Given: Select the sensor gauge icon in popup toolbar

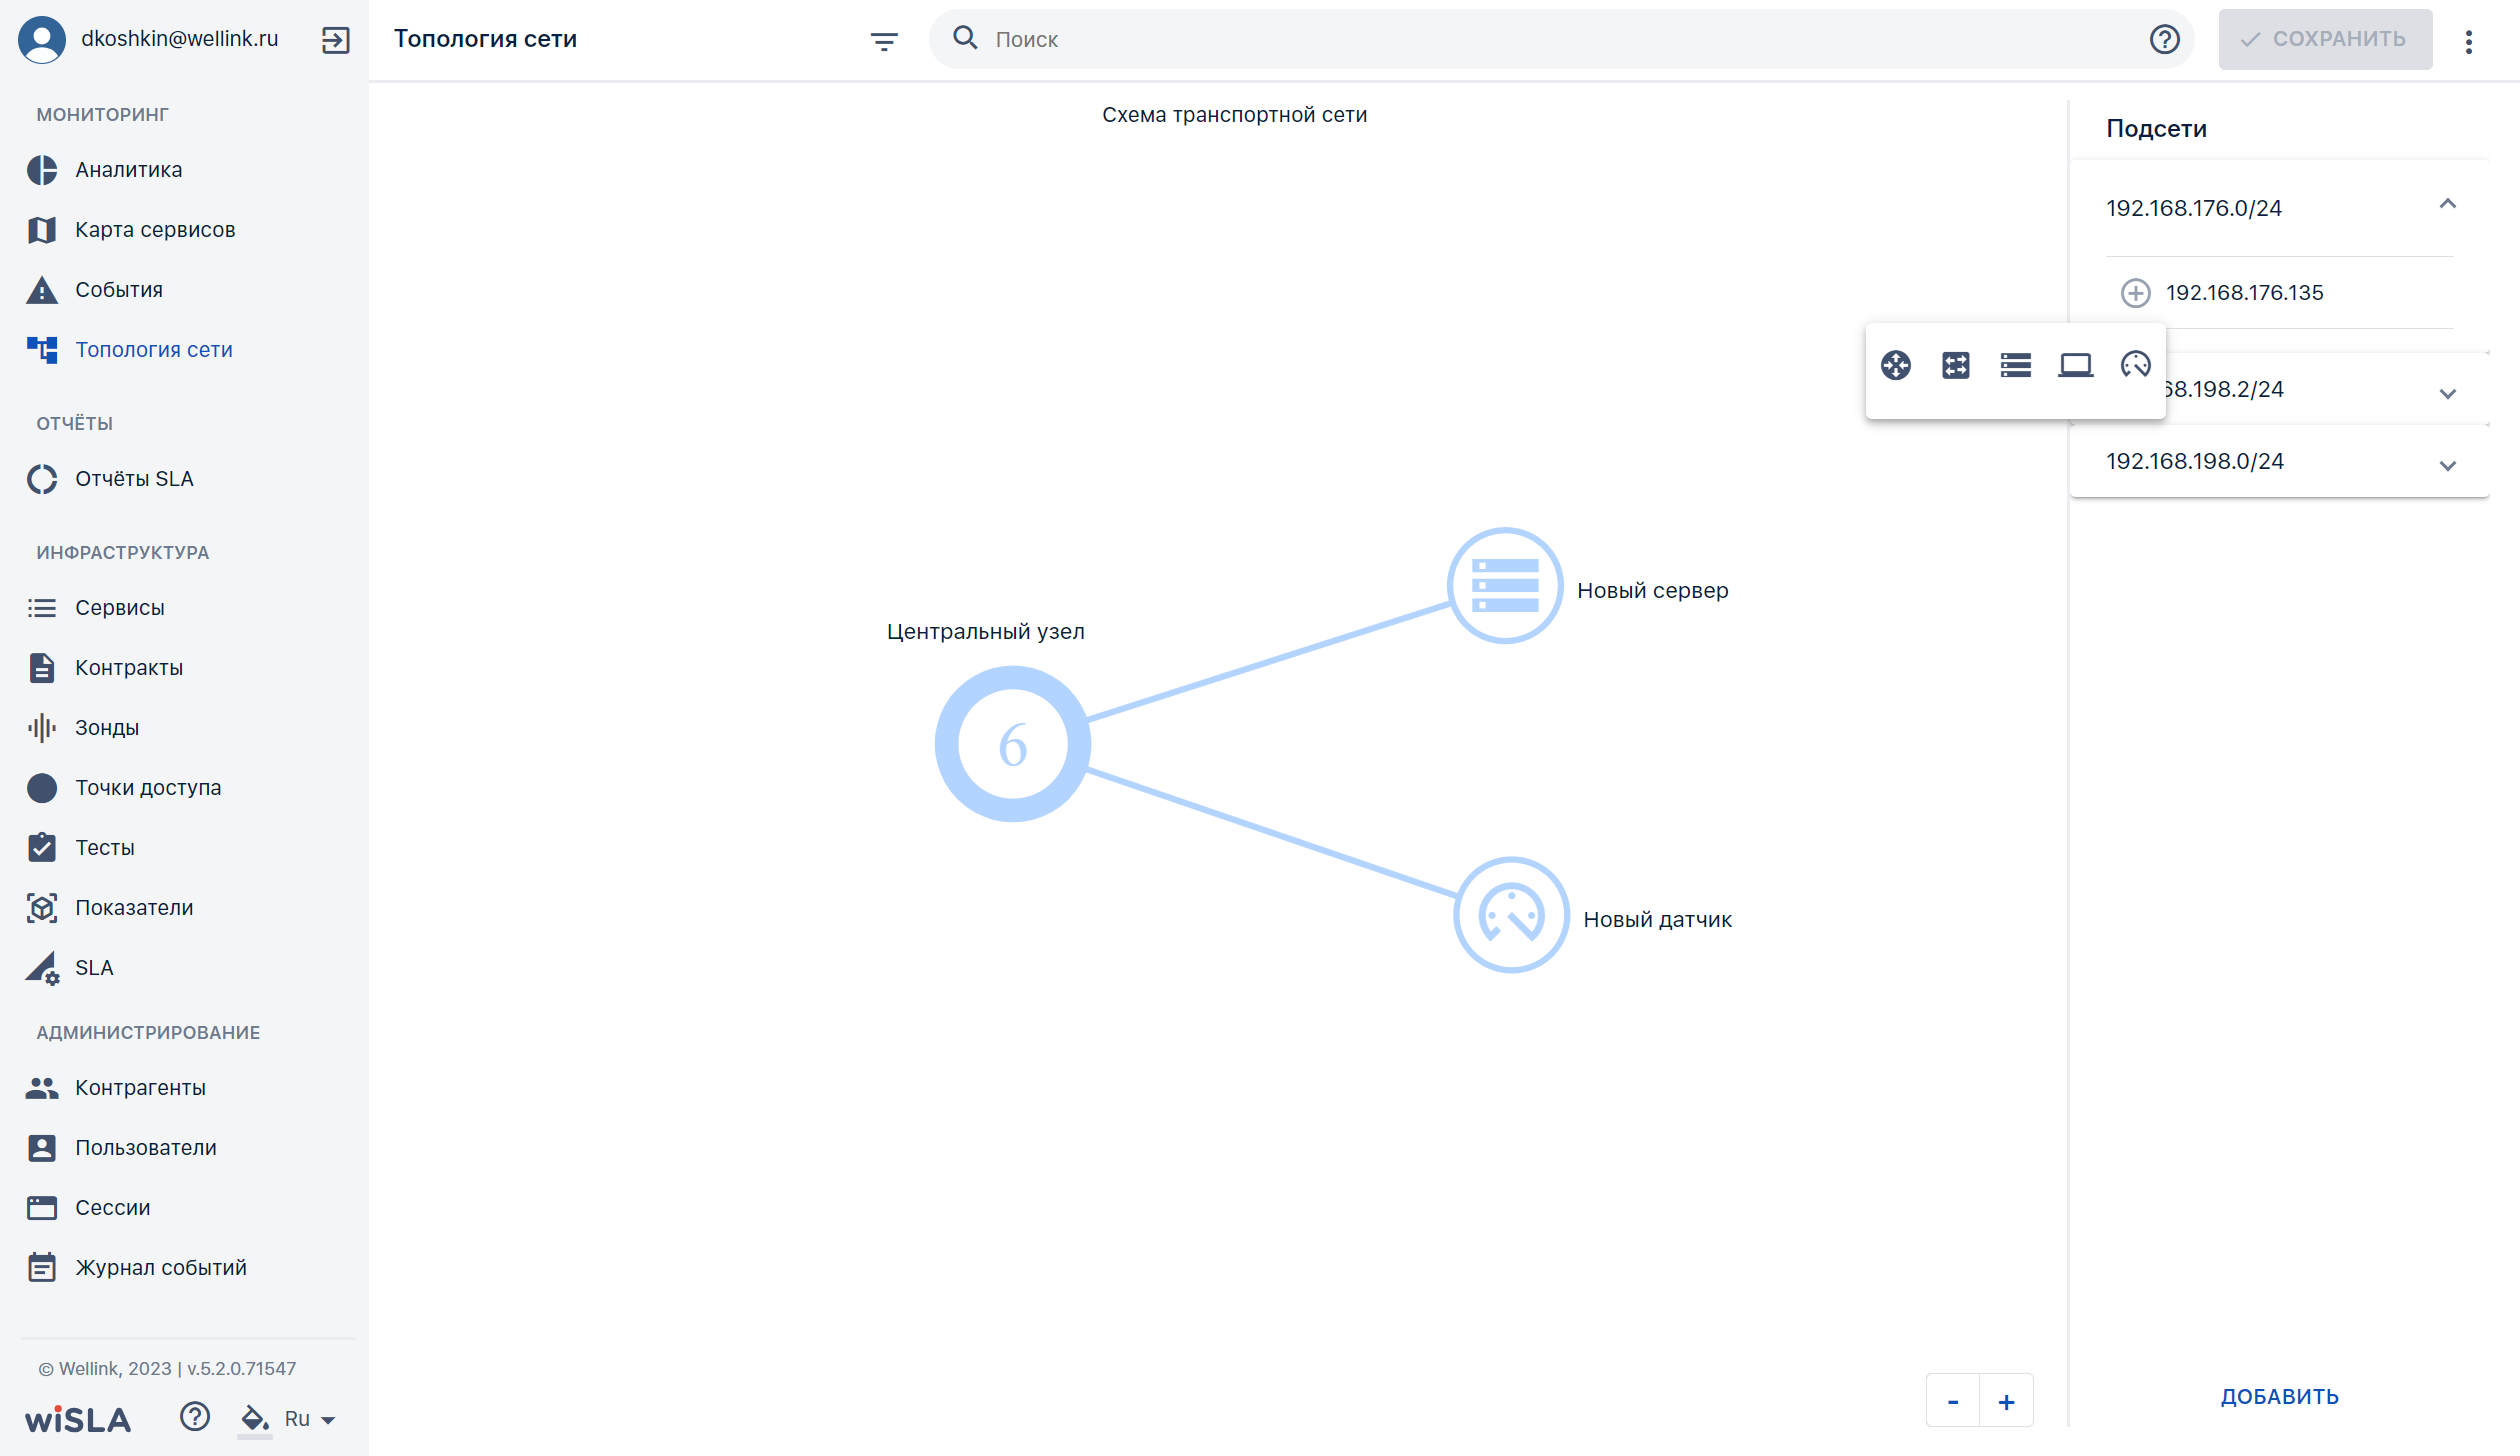Looking at the screenshot, I should (x=2135, y=365).
